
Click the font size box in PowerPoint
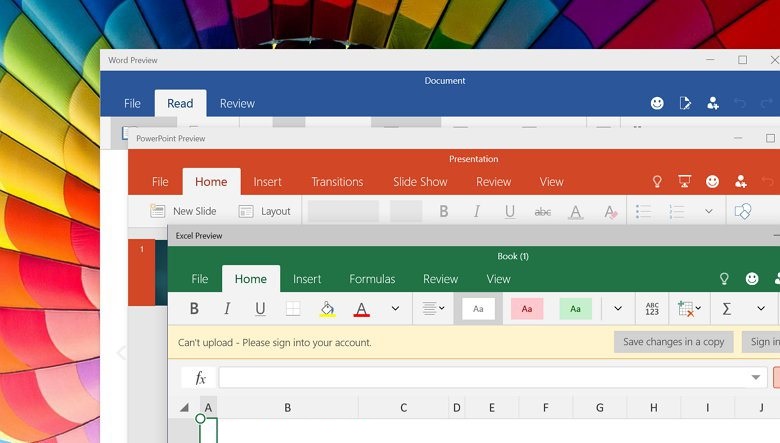pos(406,211)
